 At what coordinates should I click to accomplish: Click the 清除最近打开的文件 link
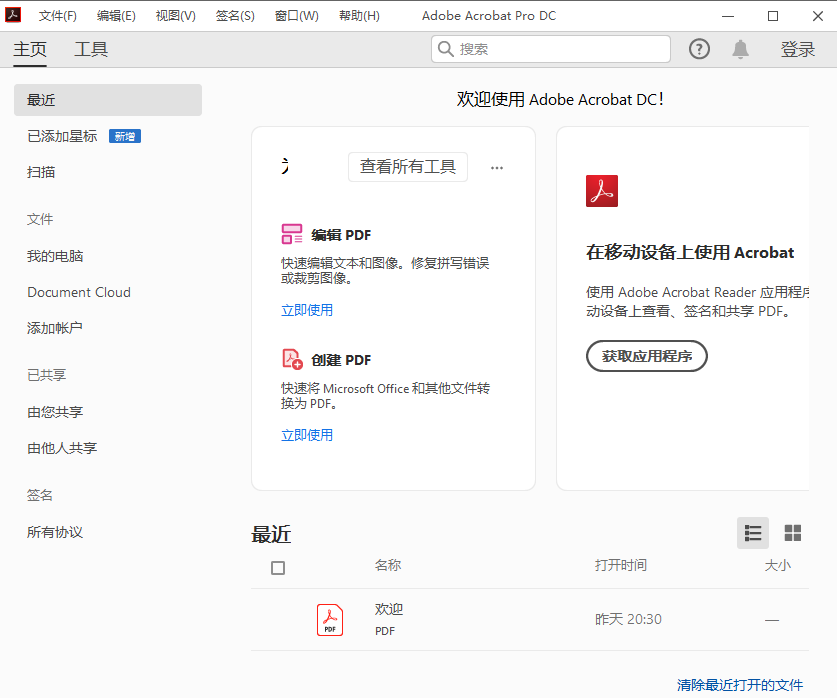[739, 685]
